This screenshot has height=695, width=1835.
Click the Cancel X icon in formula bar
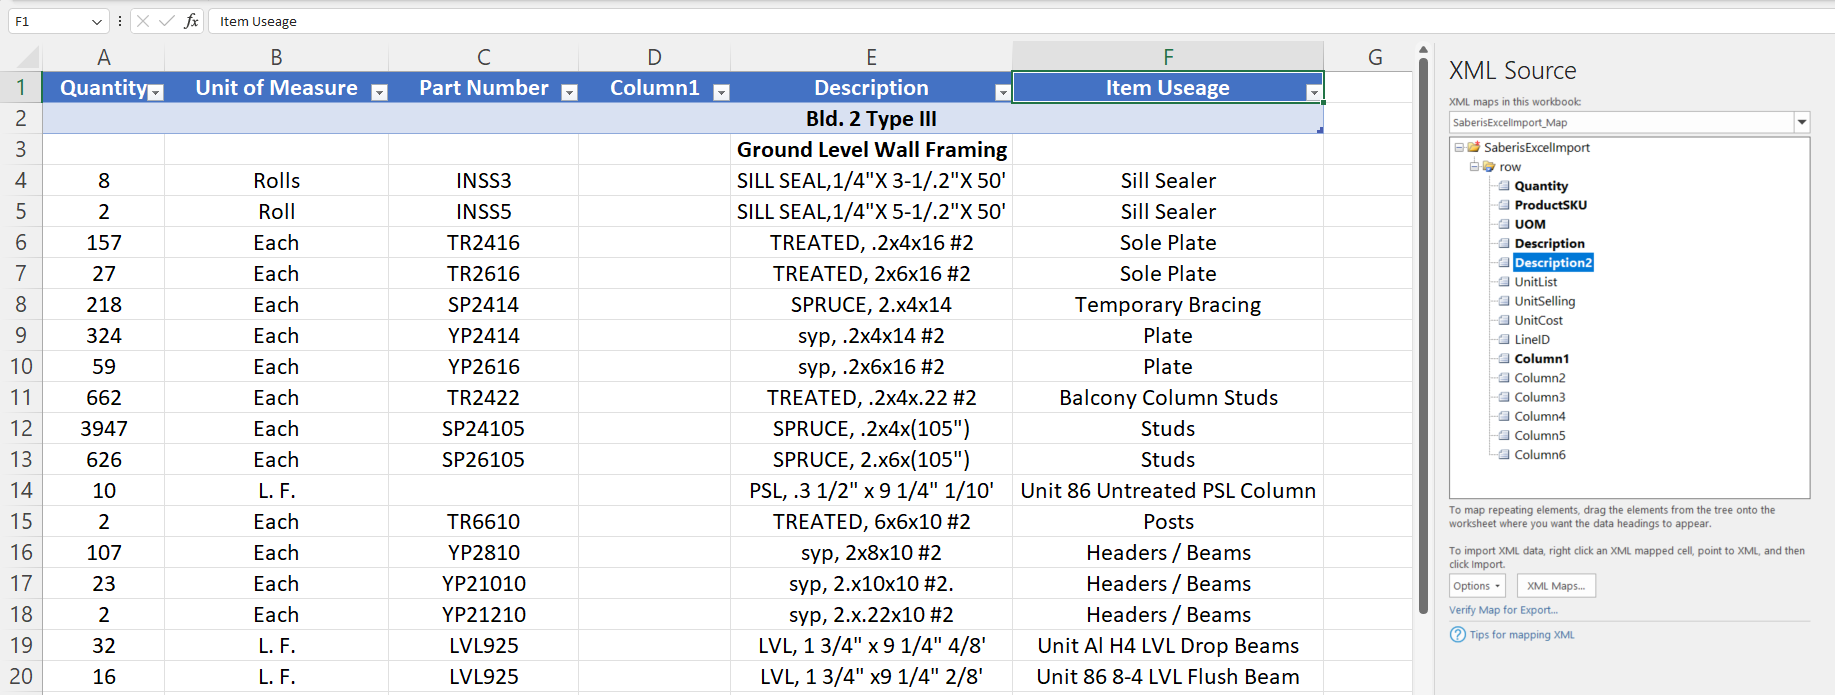143,21
